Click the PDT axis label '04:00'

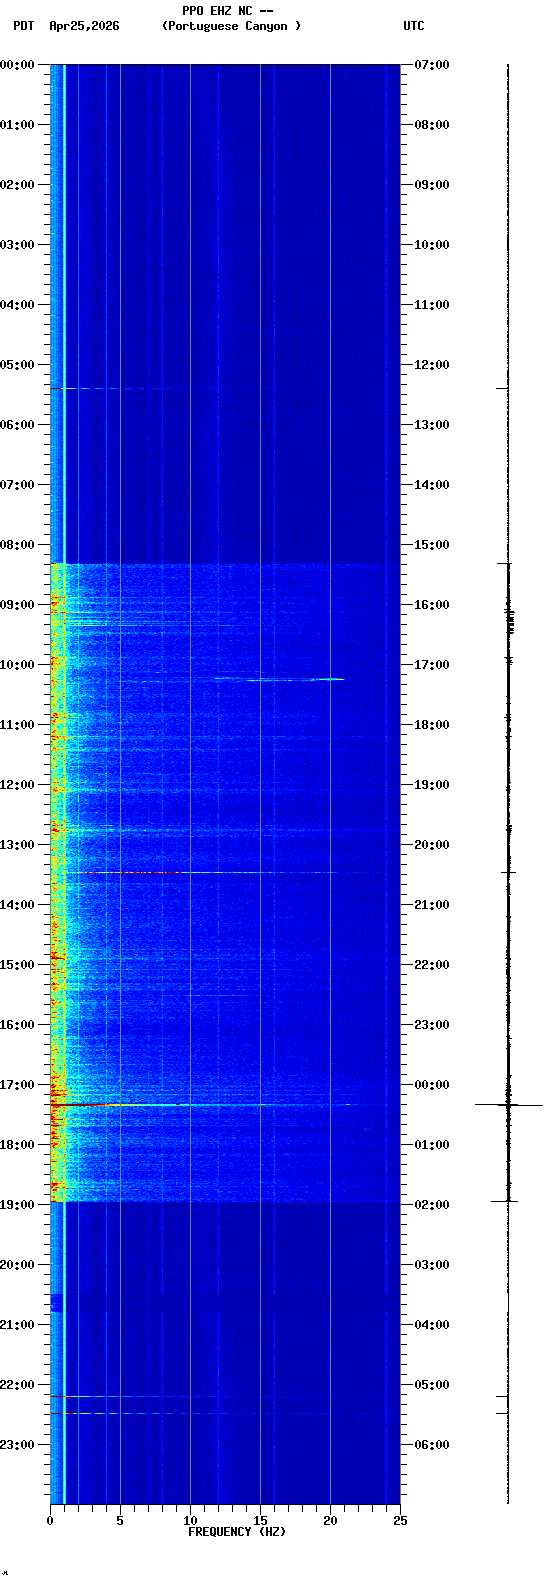[17, 305]
